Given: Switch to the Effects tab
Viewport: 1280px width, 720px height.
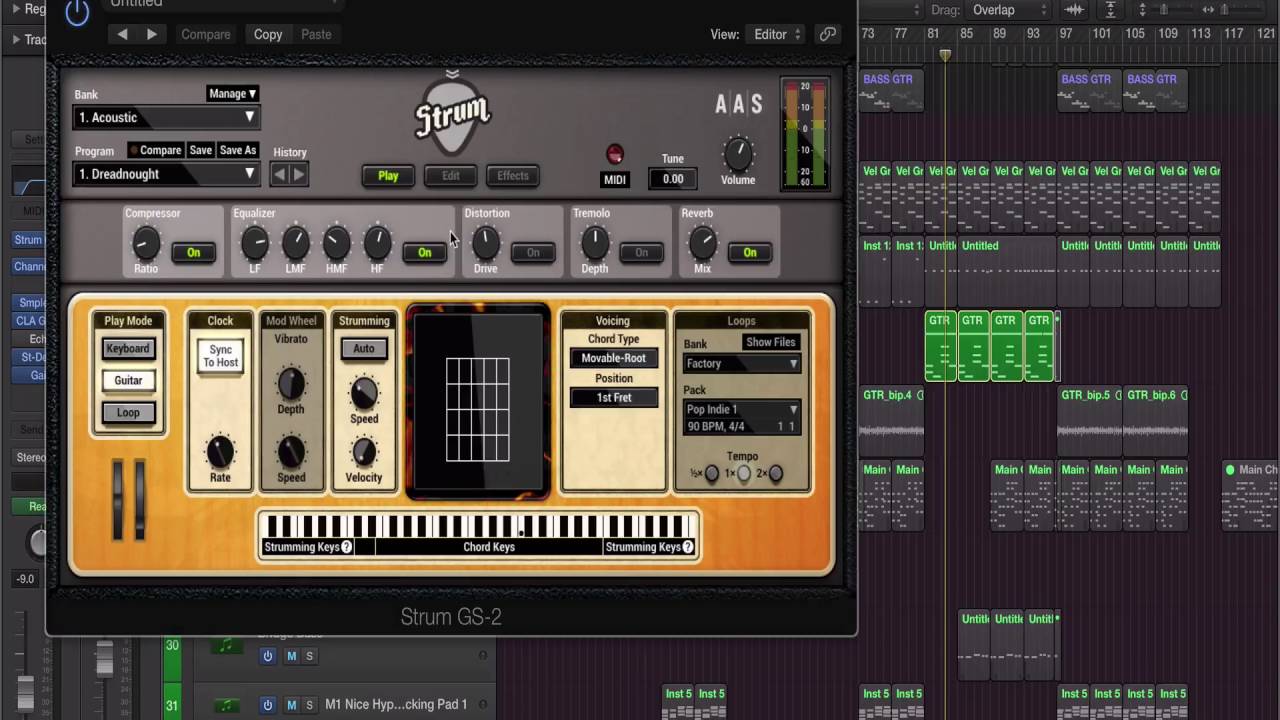Looking at the screenshot, I should pos(513,176).
